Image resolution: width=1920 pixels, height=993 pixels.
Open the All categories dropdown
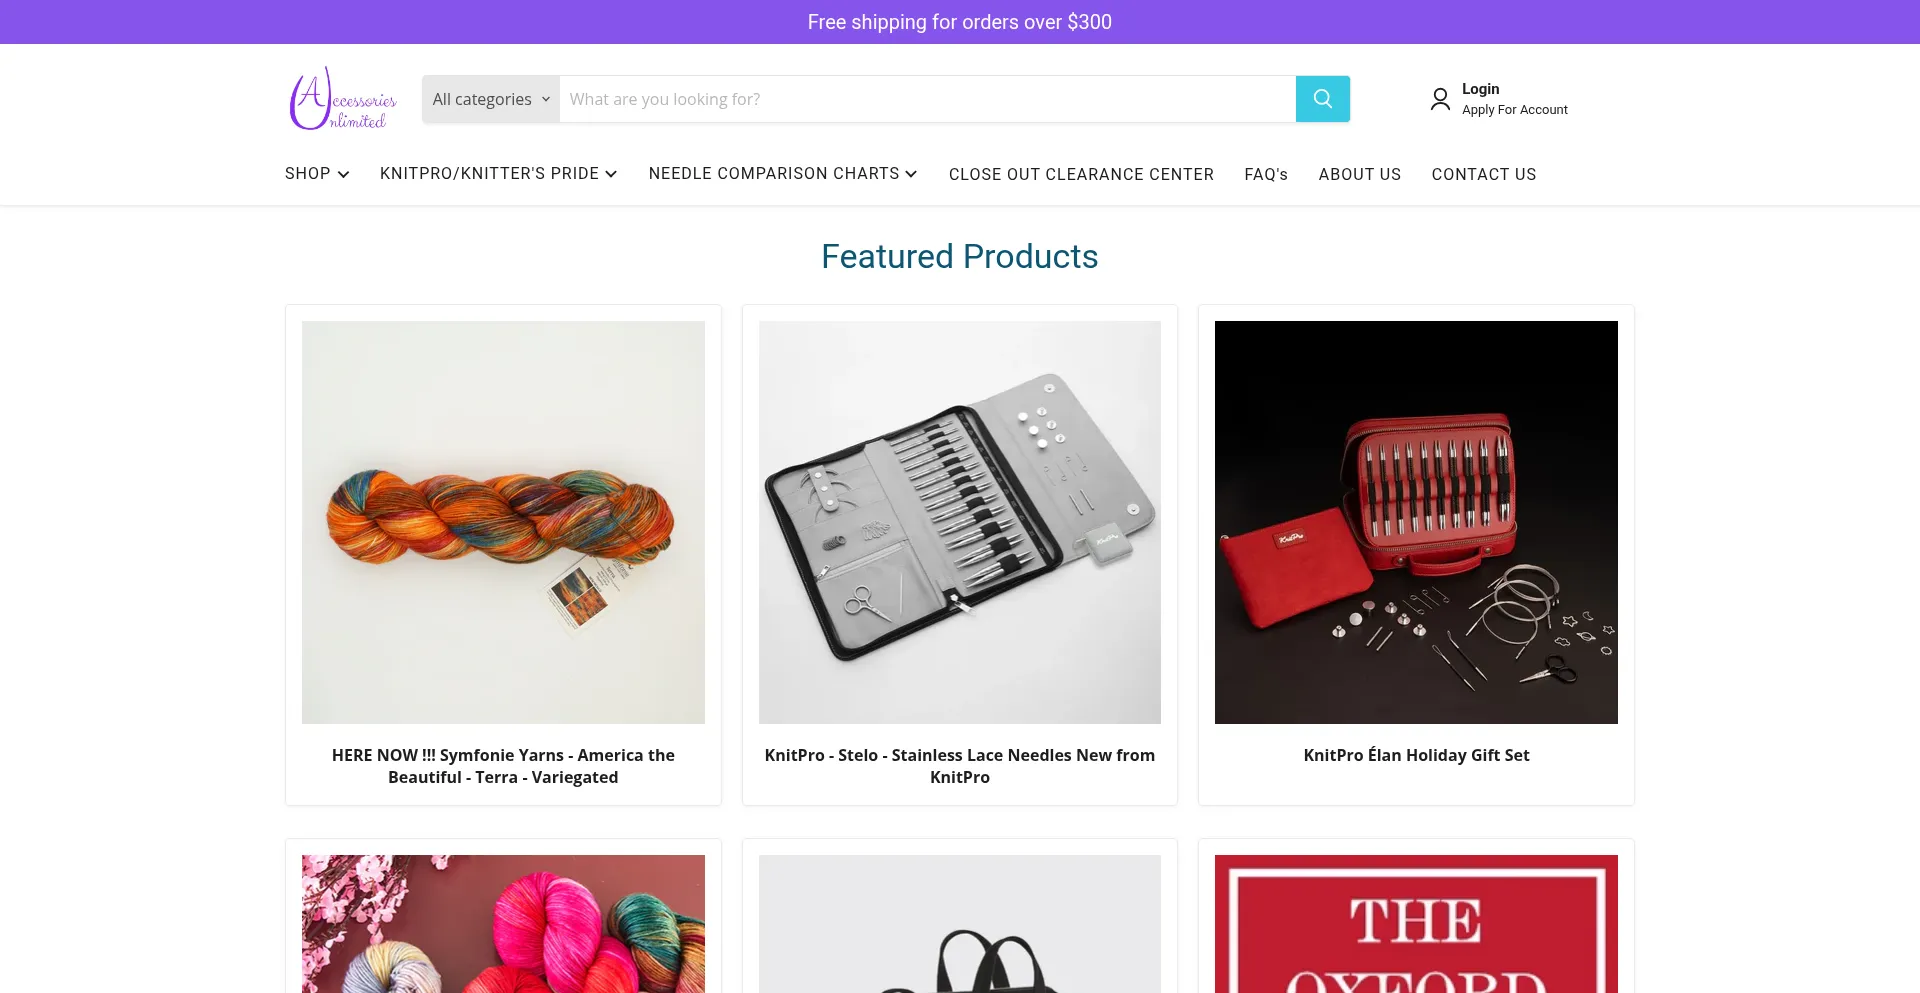click(x=489, y=98)
